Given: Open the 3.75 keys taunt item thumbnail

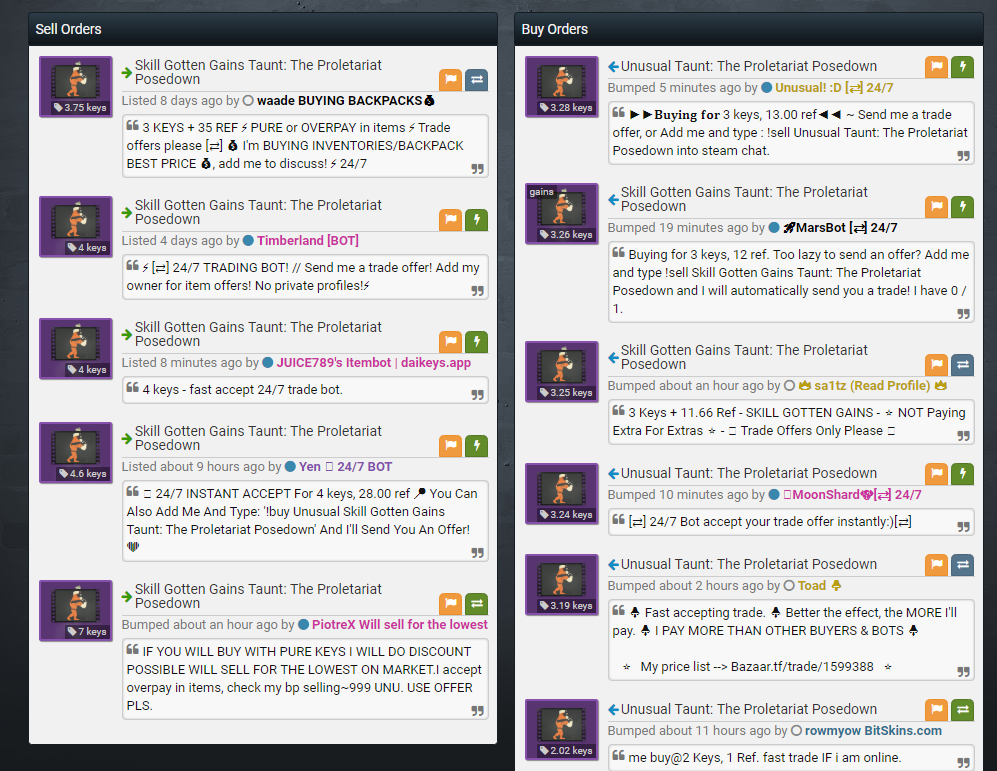Looking at the screenshot, I should click(x=76, y=86).
